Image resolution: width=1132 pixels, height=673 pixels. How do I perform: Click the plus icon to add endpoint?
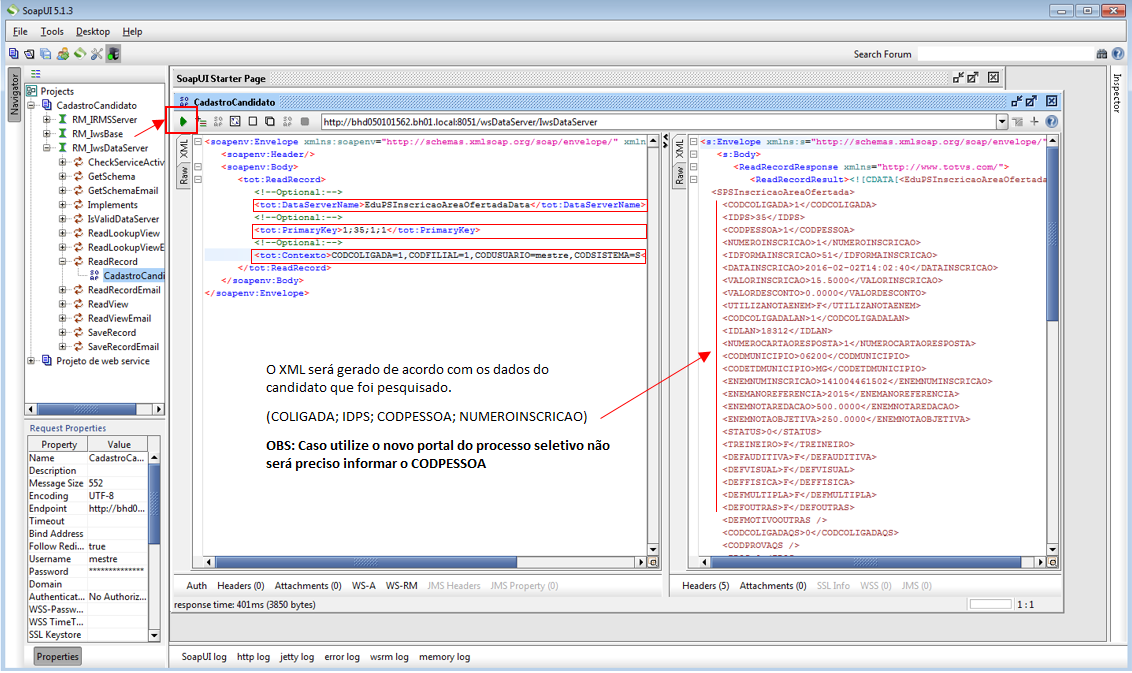[x=1035, y=121]
